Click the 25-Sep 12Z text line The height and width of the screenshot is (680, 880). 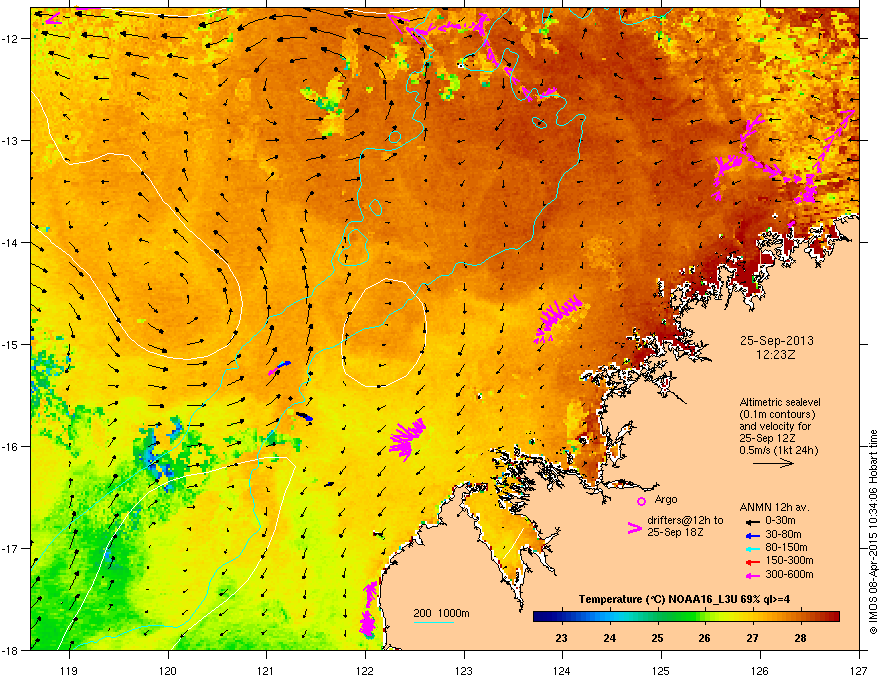[x=767, y=438]
